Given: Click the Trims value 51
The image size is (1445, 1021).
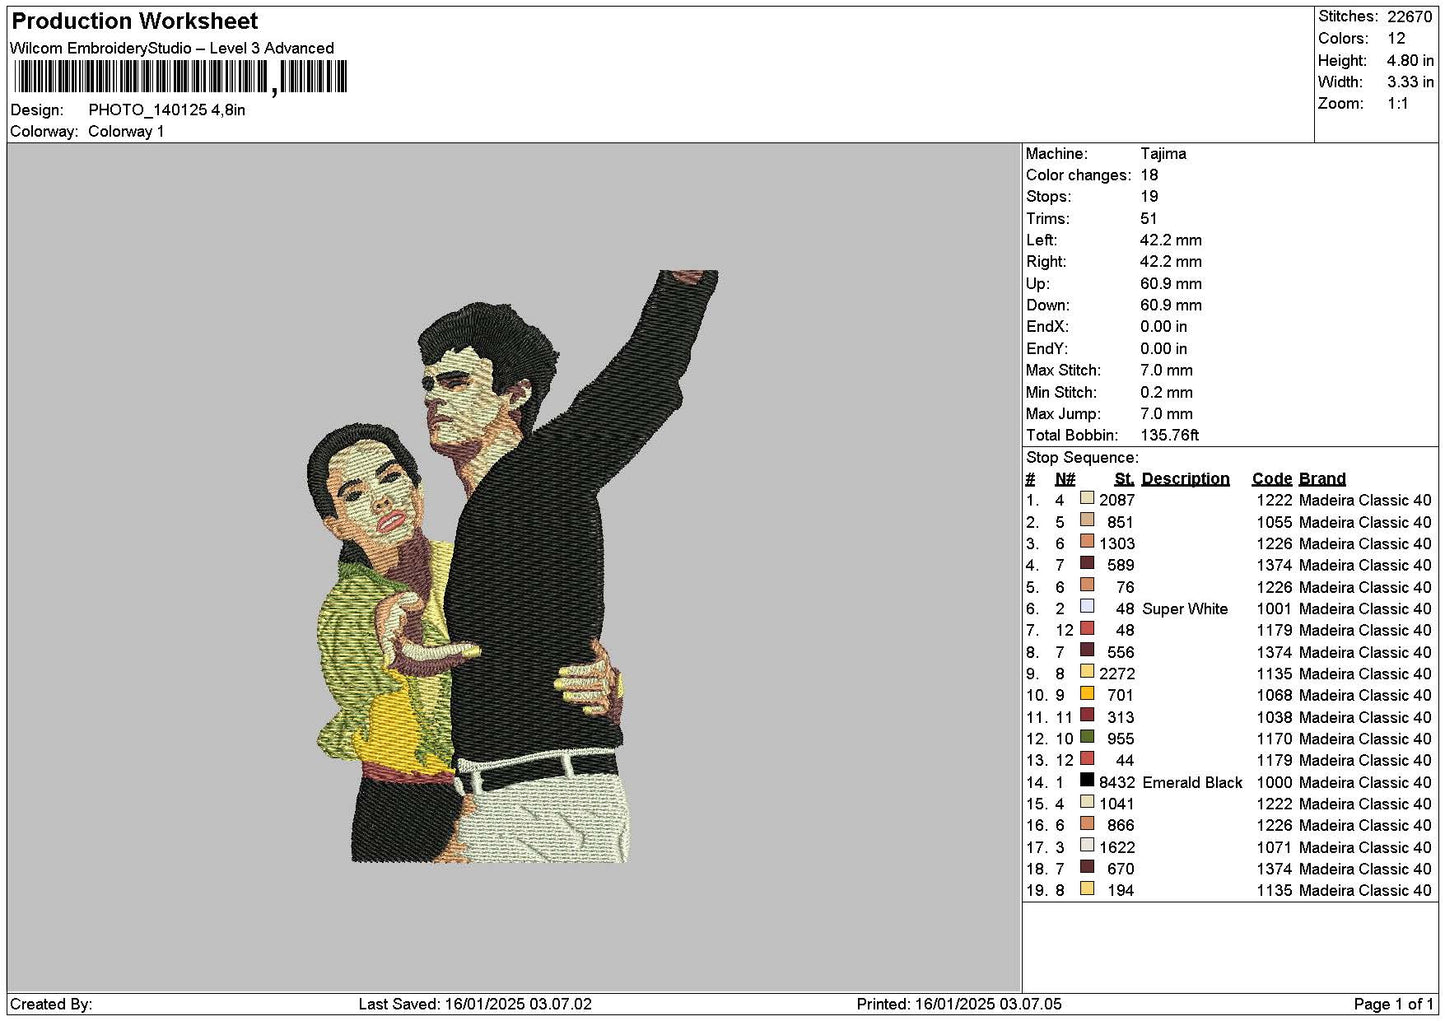Looking at the screenshot, I should pos(1148,219).
